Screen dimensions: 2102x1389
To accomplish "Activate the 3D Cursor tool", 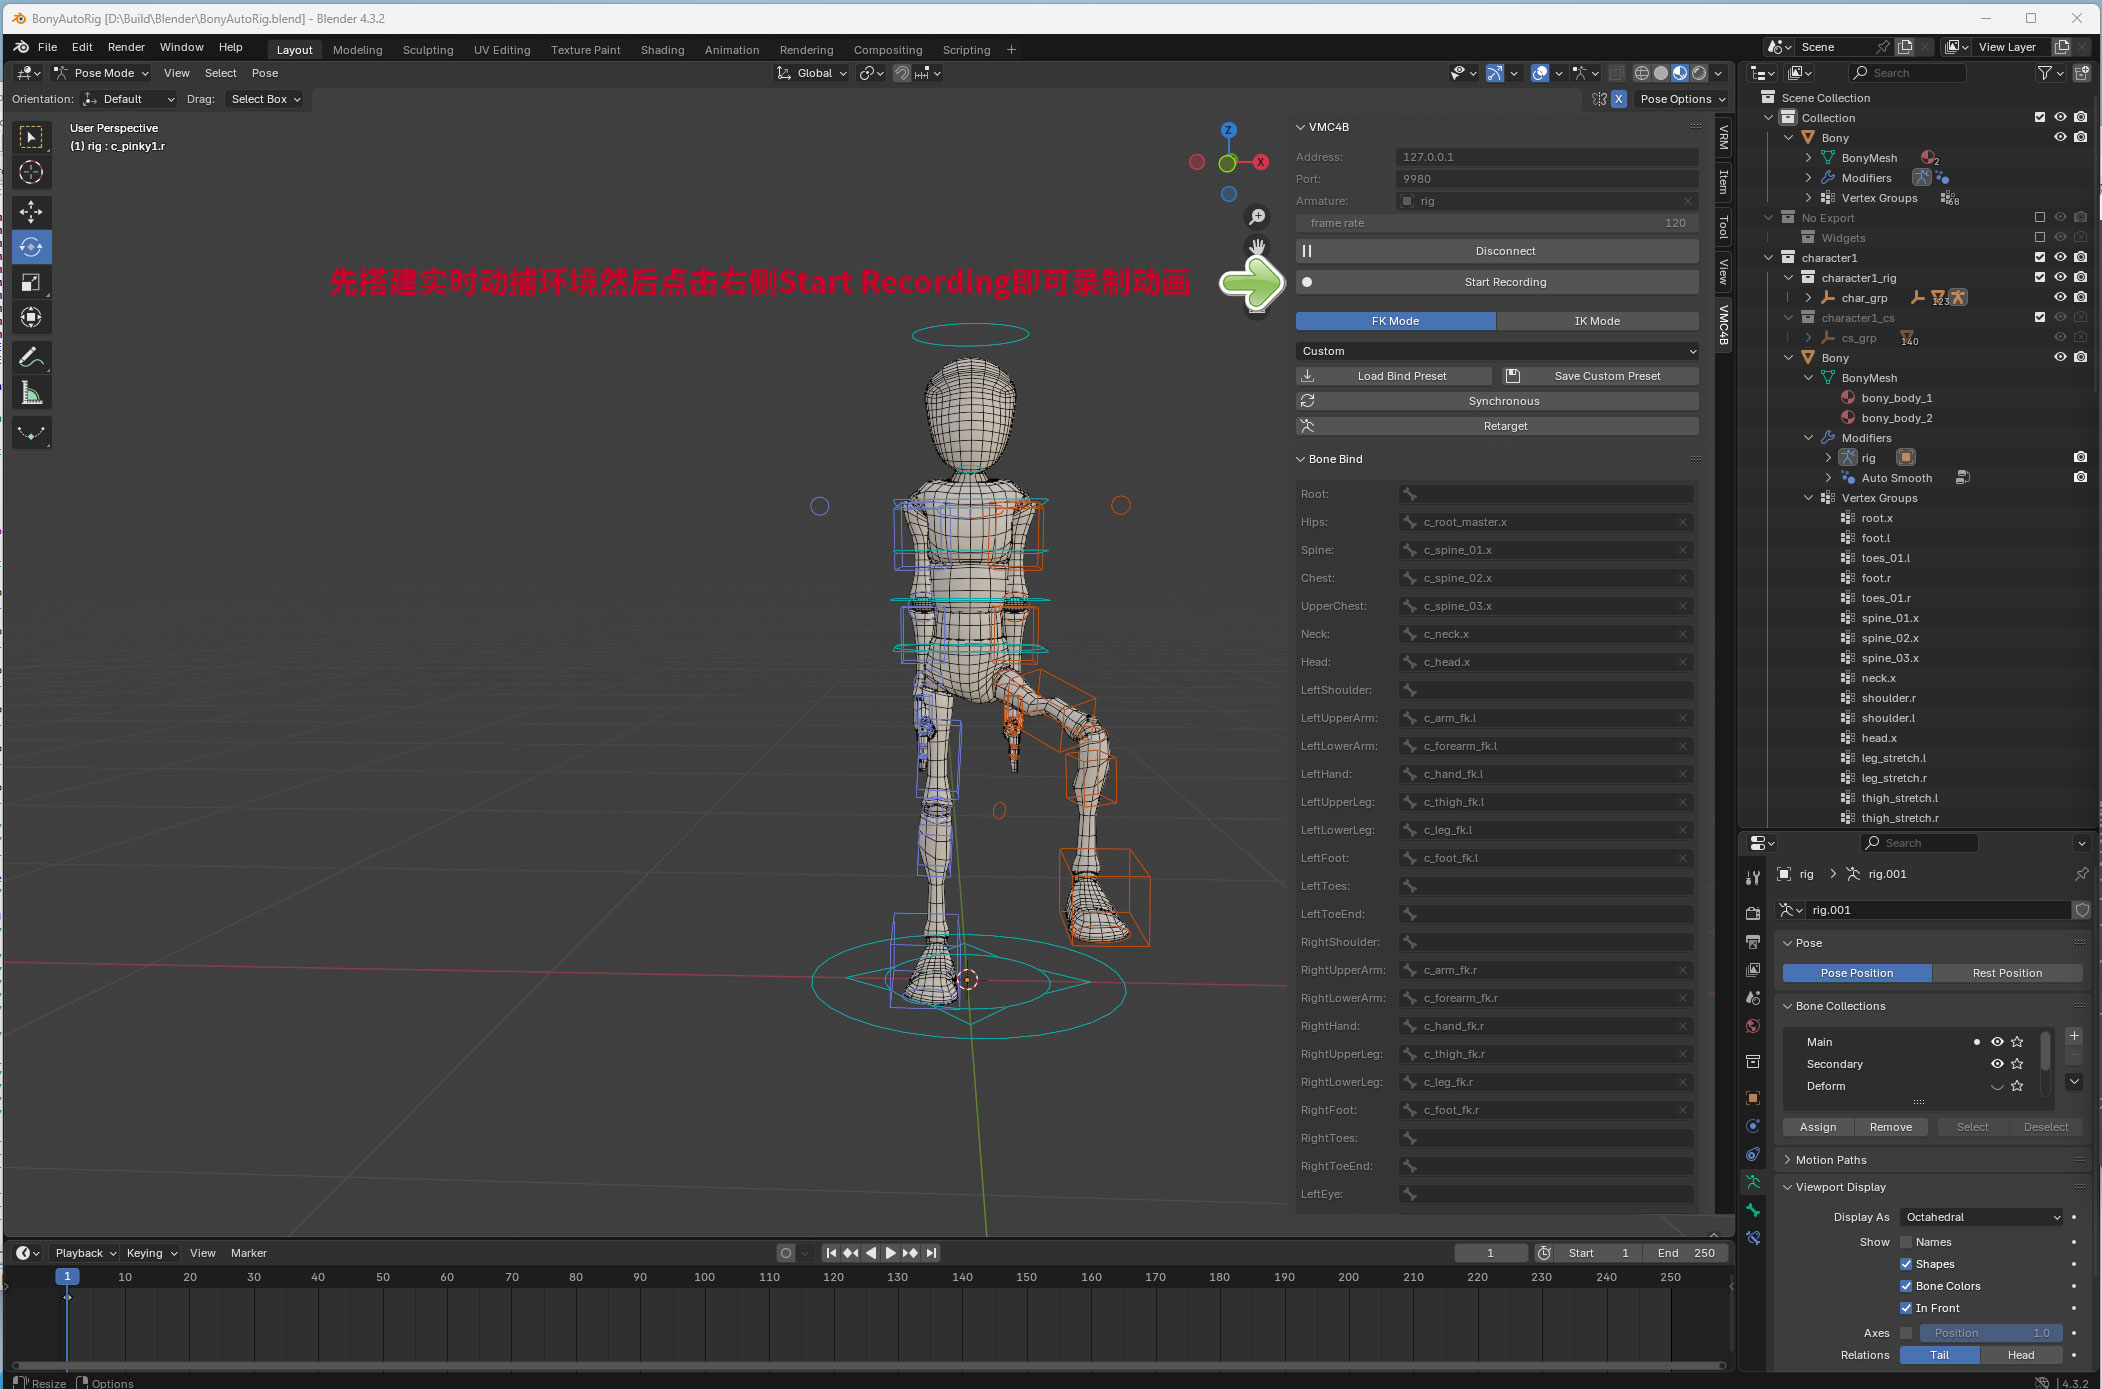I will coord(31,172).
